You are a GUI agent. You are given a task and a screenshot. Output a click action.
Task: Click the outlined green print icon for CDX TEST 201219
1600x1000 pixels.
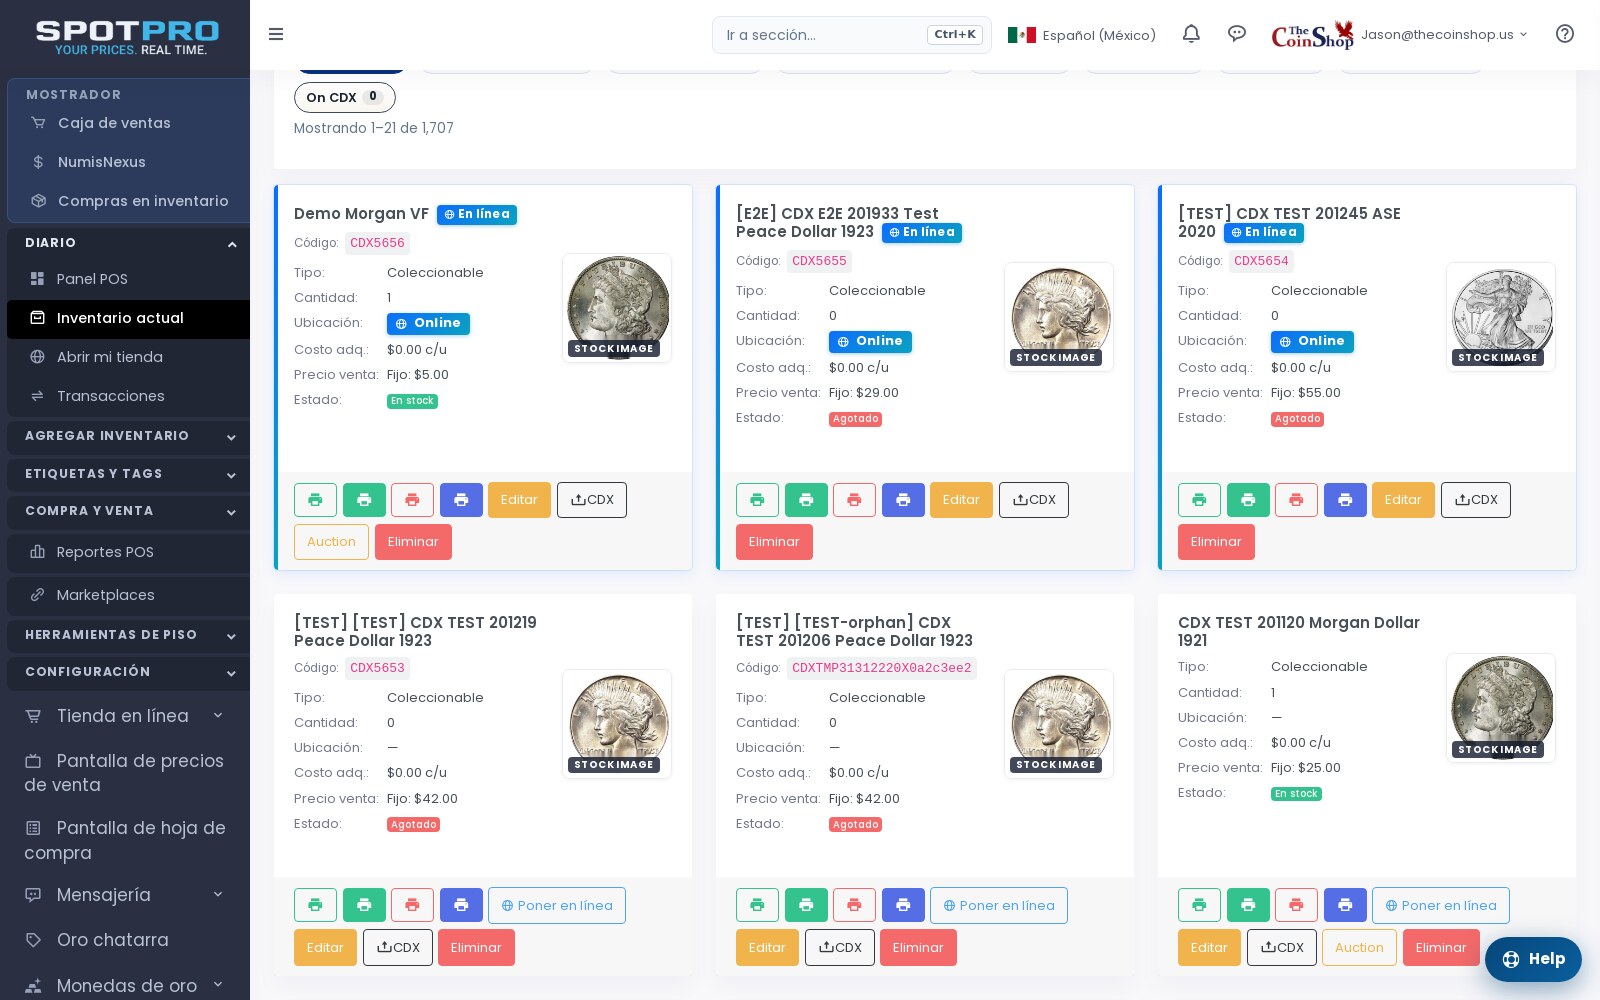[x=315, y=905]
